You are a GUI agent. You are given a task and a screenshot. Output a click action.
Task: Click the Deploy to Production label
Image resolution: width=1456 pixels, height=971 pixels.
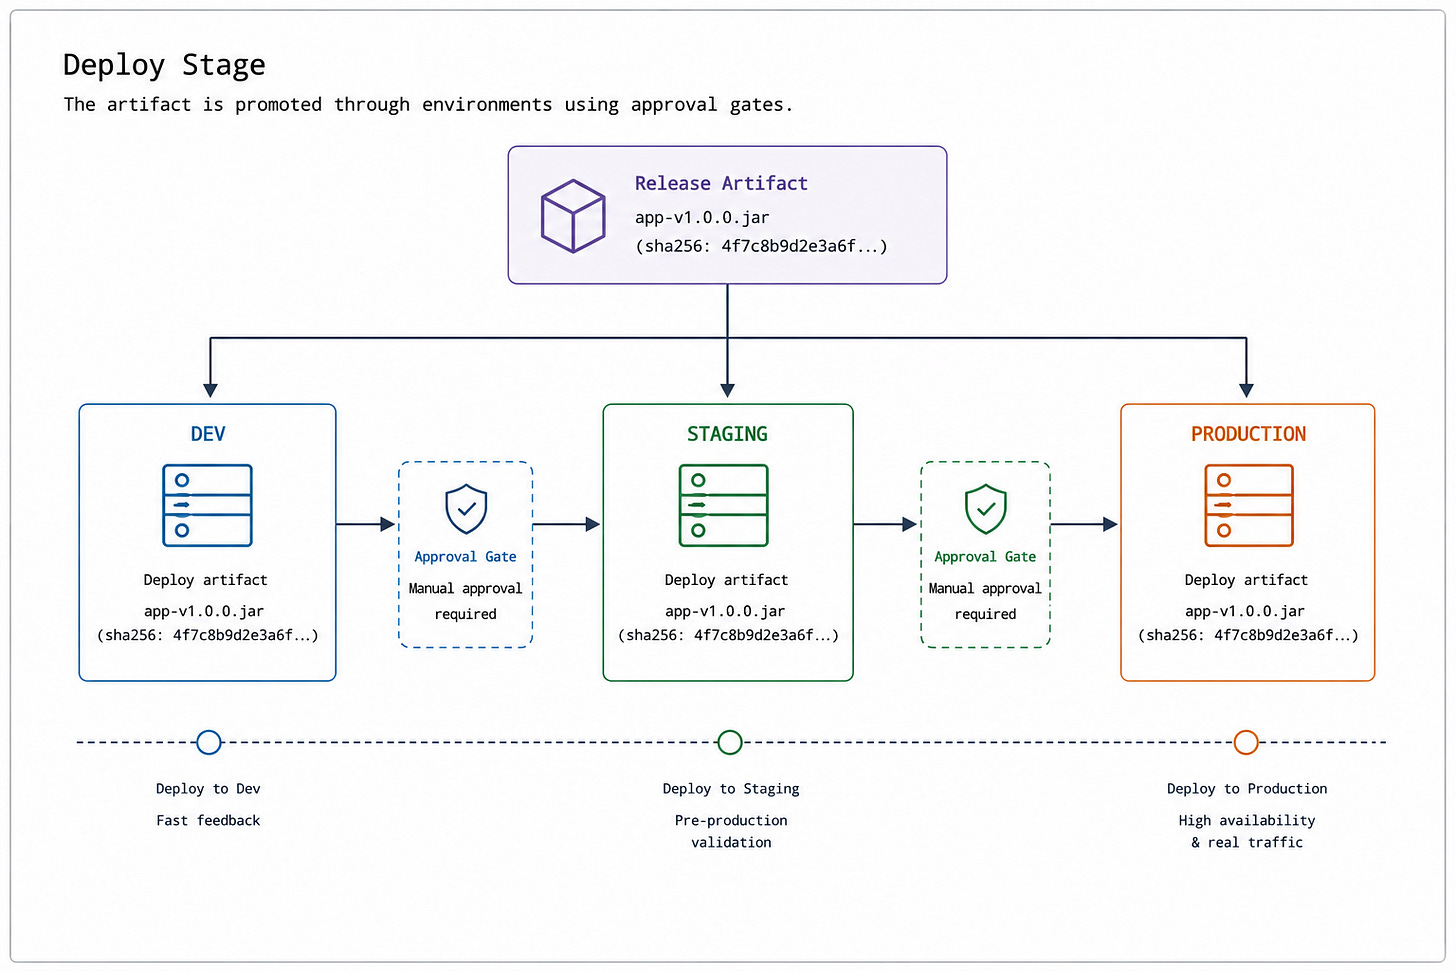click(1247, 789)
